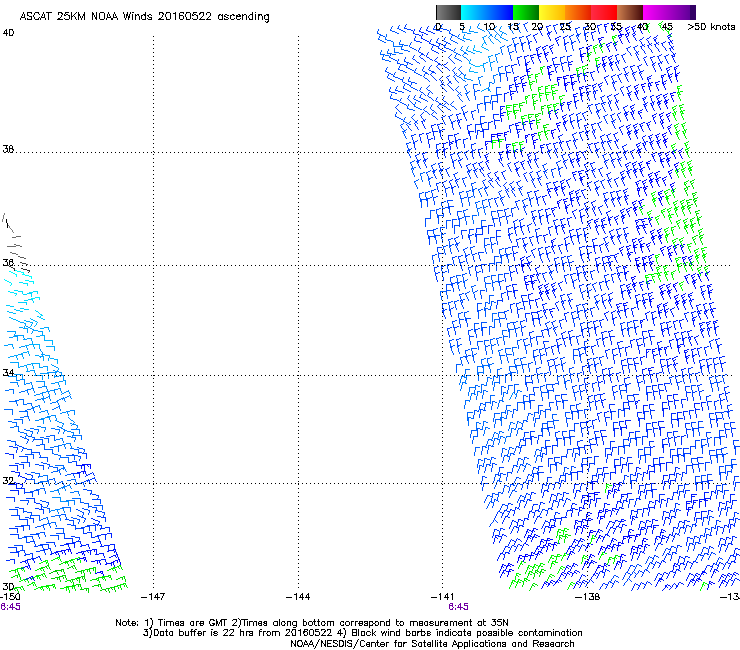Click the longitude label '-147'
This screenshot has height=650, width=740.
pos(153,597)
